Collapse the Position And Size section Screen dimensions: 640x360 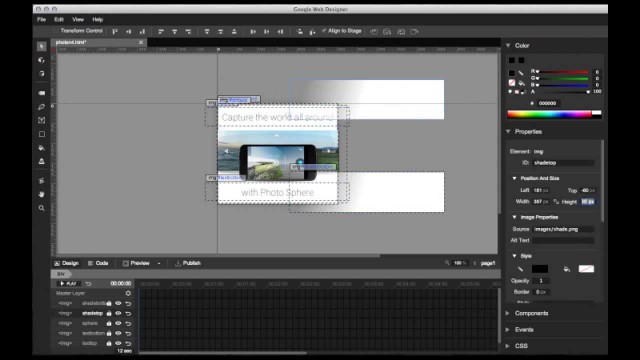pyautogui.click(x=514, y=178)
